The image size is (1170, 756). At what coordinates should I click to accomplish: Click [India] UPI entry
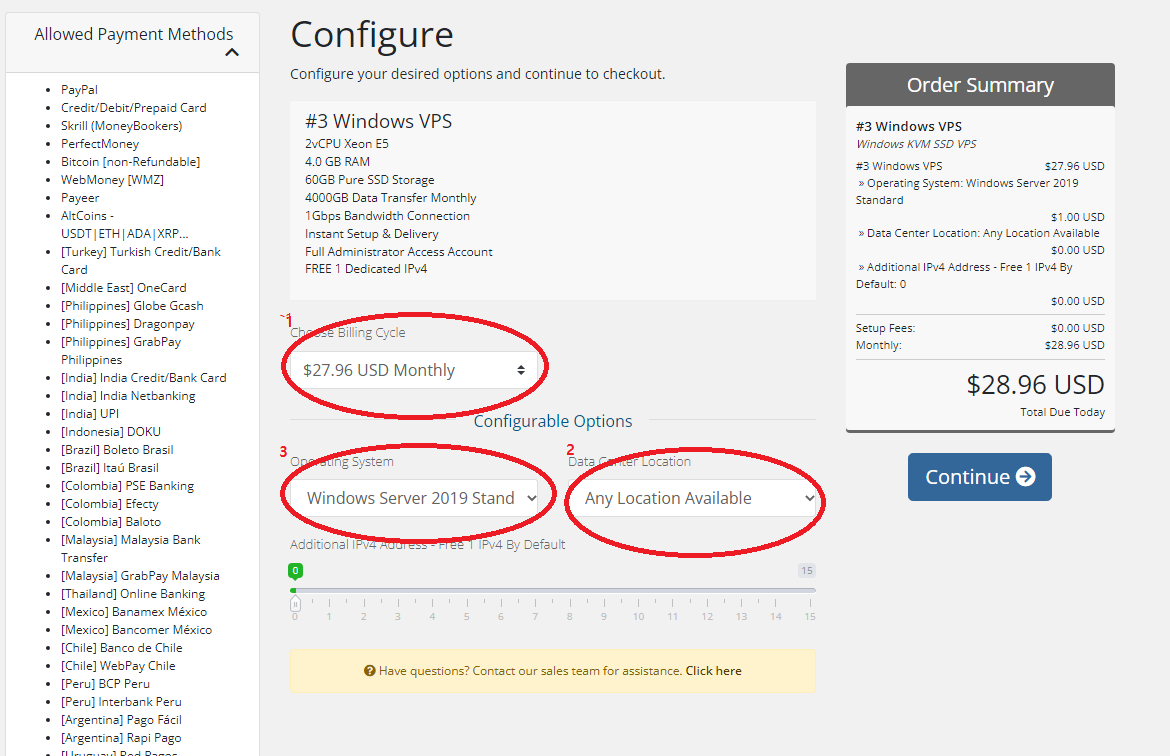coord(90,413)
